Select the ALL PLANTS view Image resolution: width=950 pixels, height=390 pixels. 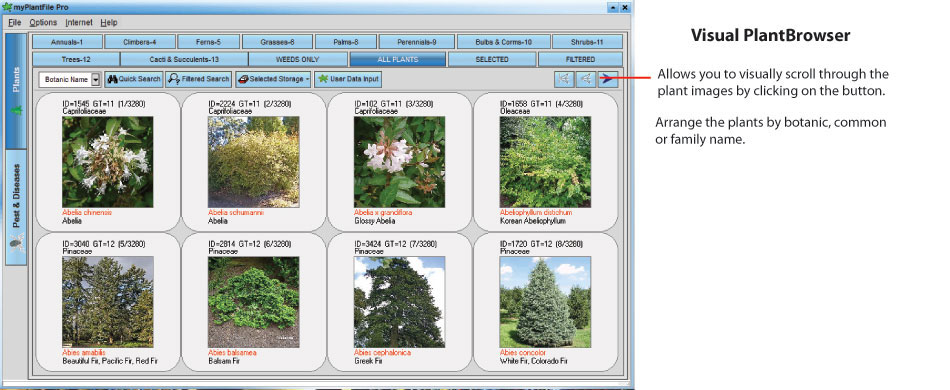[x=397, y=59]
